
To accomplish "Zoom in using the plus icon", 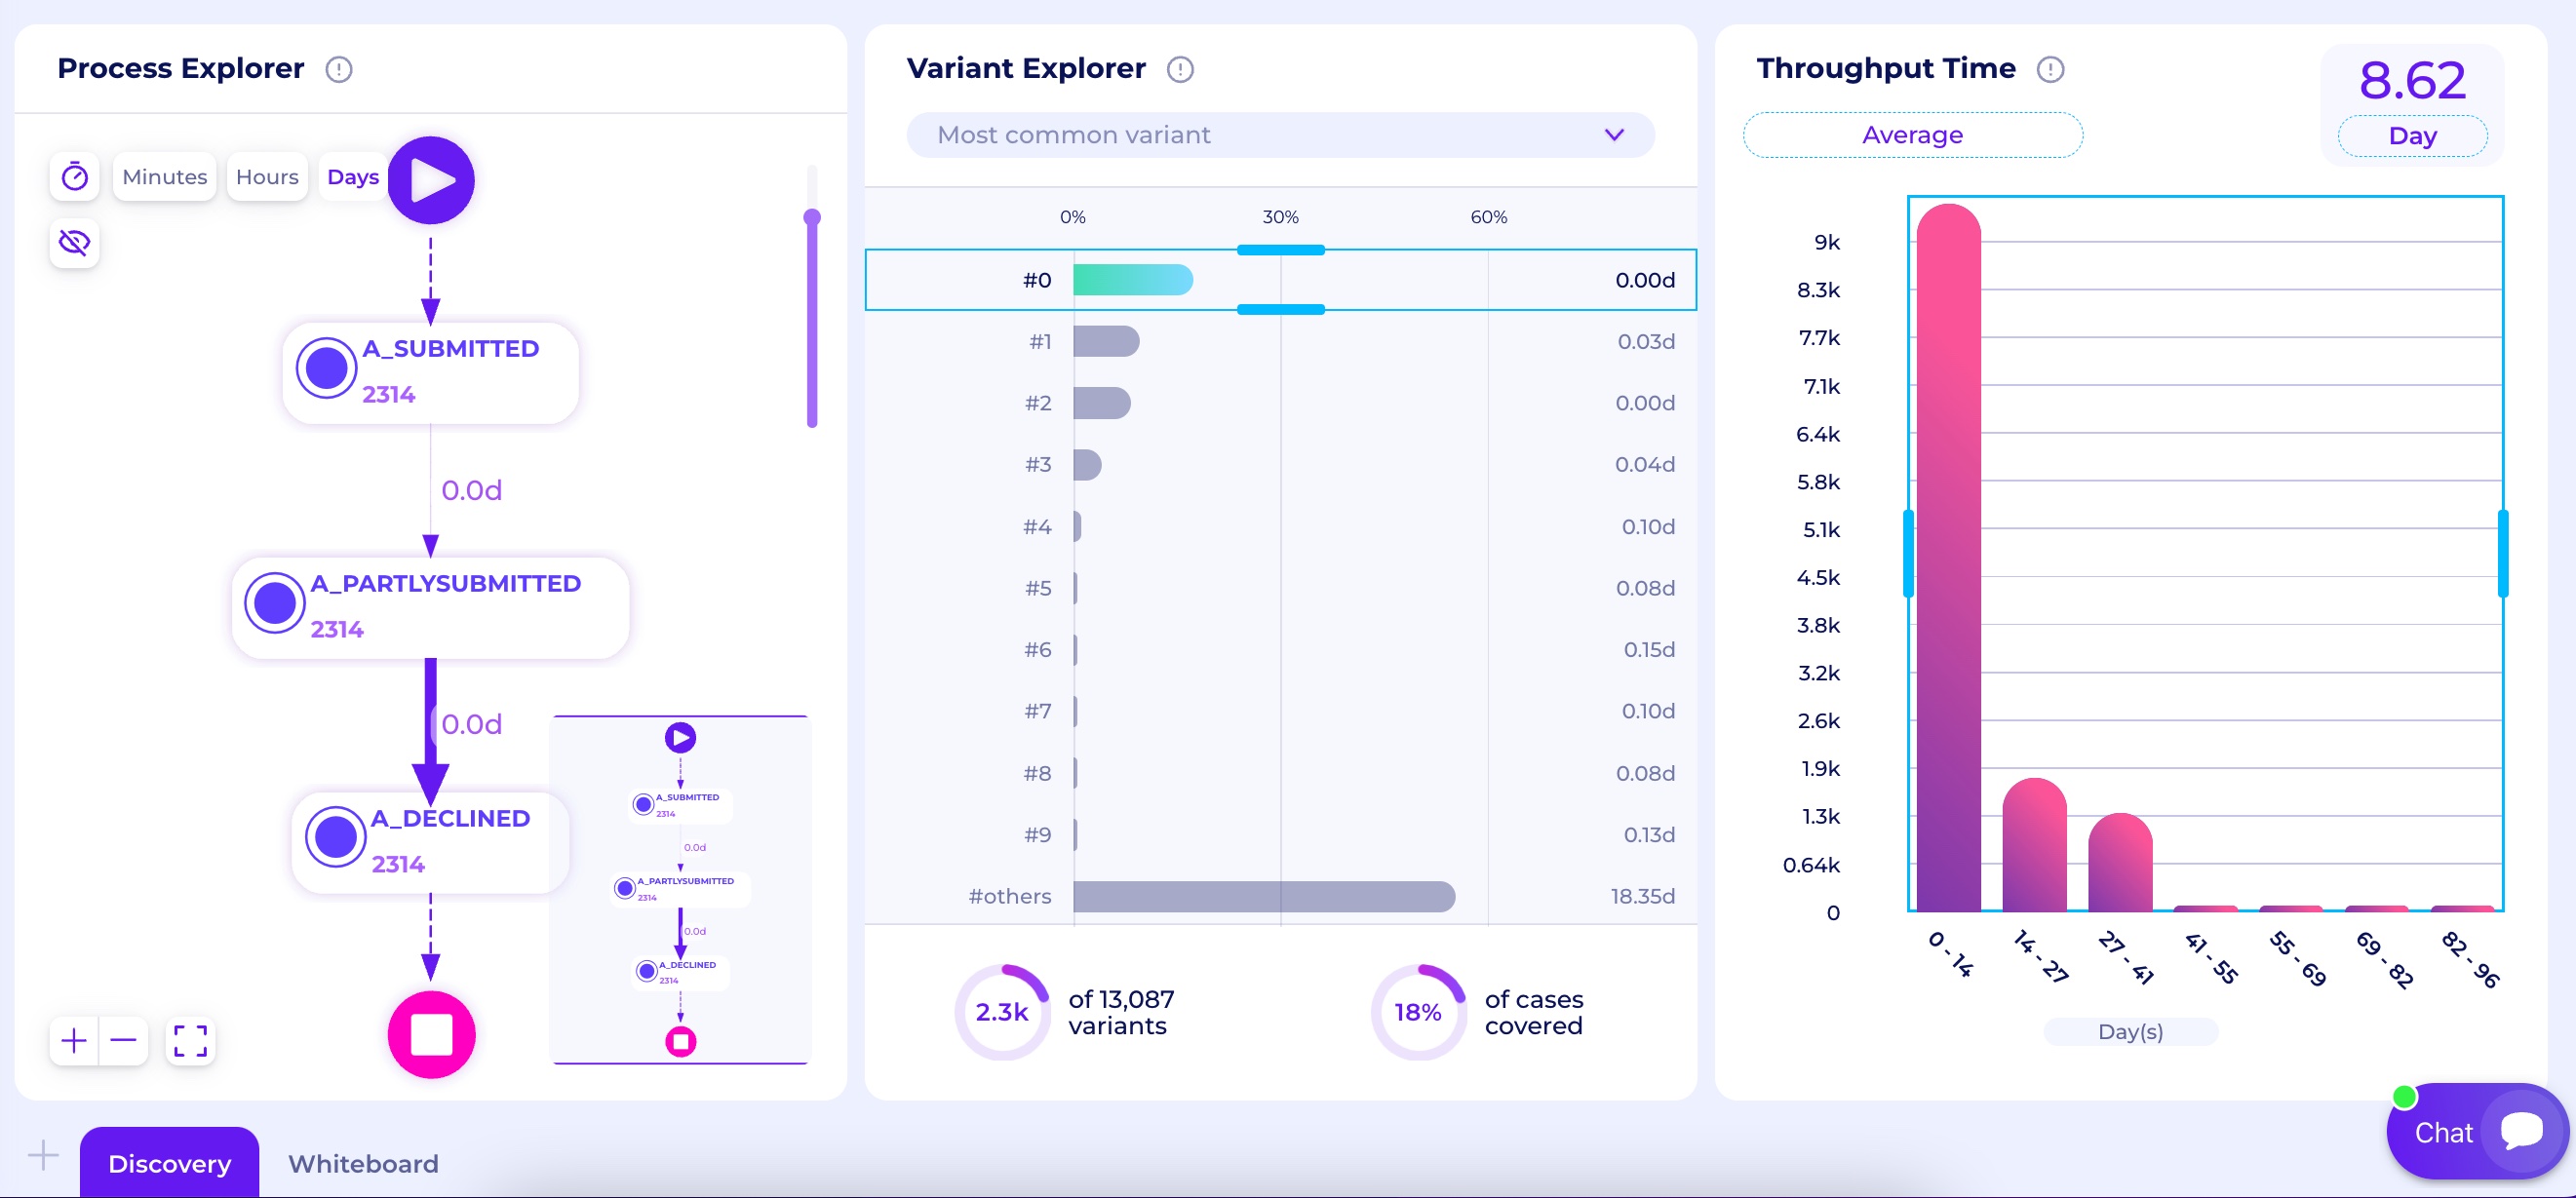I will (73, 1040).
